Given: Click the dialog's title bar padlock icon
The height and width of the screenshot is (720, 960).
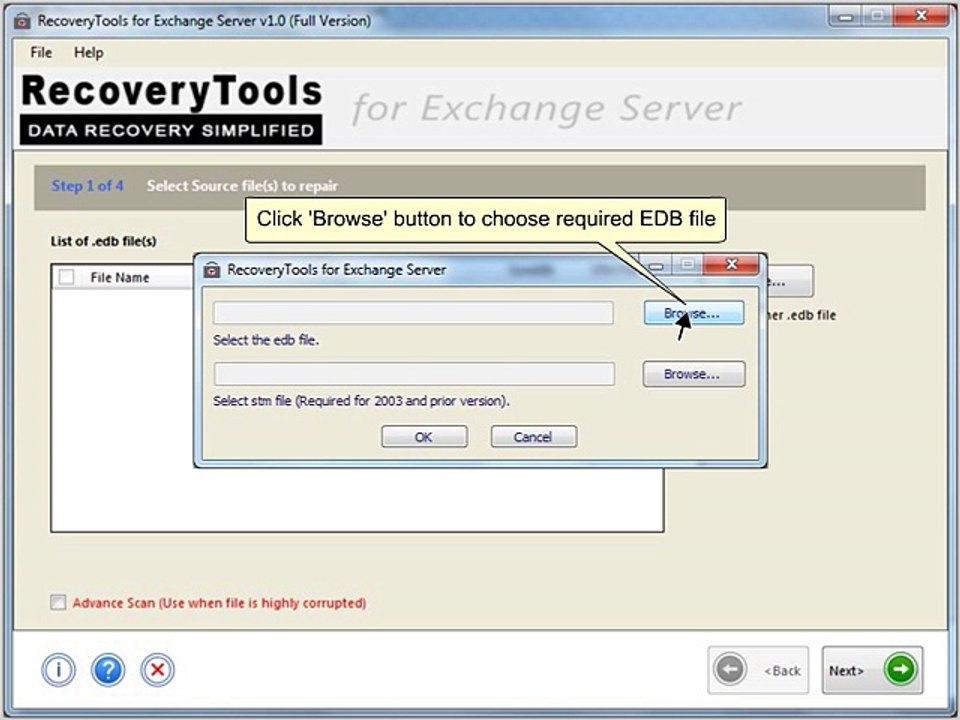Looking at the screenshot, I should pyautogui.click(x=212, y=269).
